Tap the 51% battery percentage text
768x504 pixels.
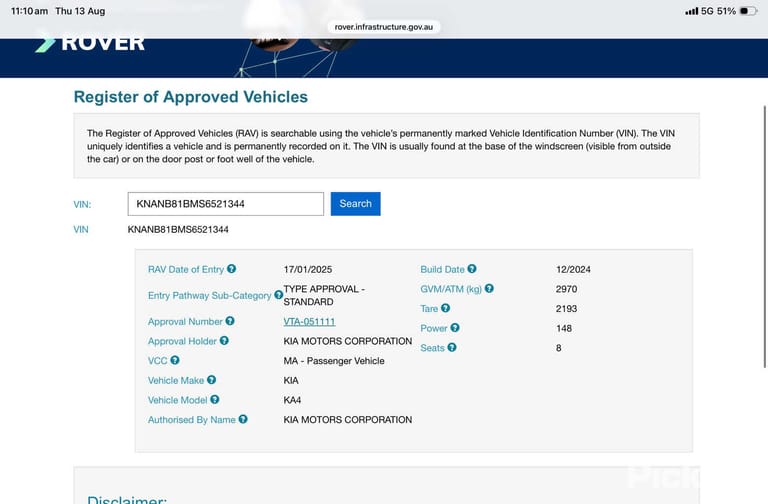pyautogui.click(x=726, y=11)
